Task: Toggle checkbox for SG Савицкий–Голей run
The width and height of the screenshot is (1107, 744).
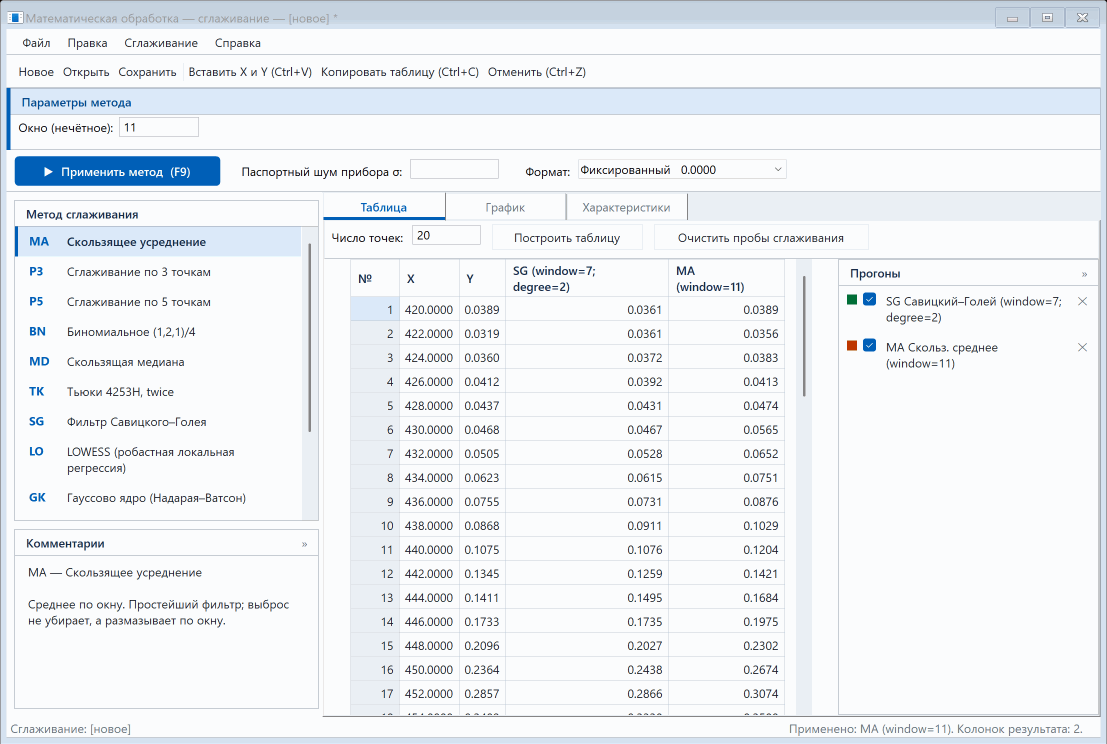Action: coord(870,300)
